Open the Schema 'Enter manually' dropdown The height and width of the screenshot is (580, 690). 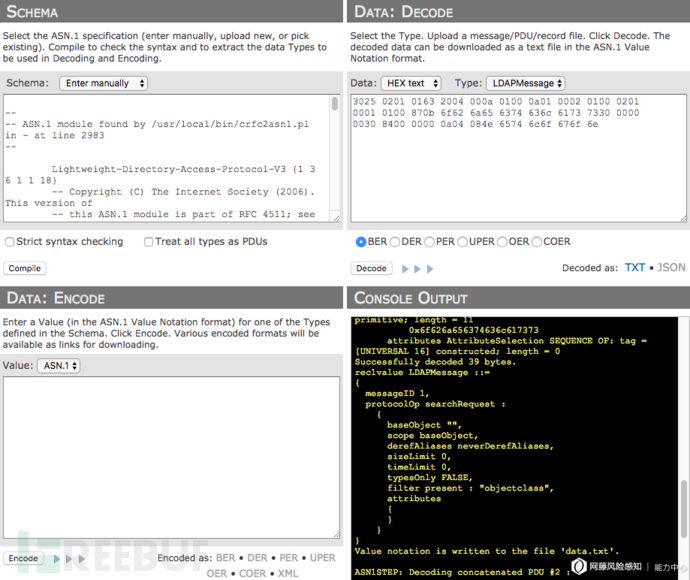click(x=103, y=83)
